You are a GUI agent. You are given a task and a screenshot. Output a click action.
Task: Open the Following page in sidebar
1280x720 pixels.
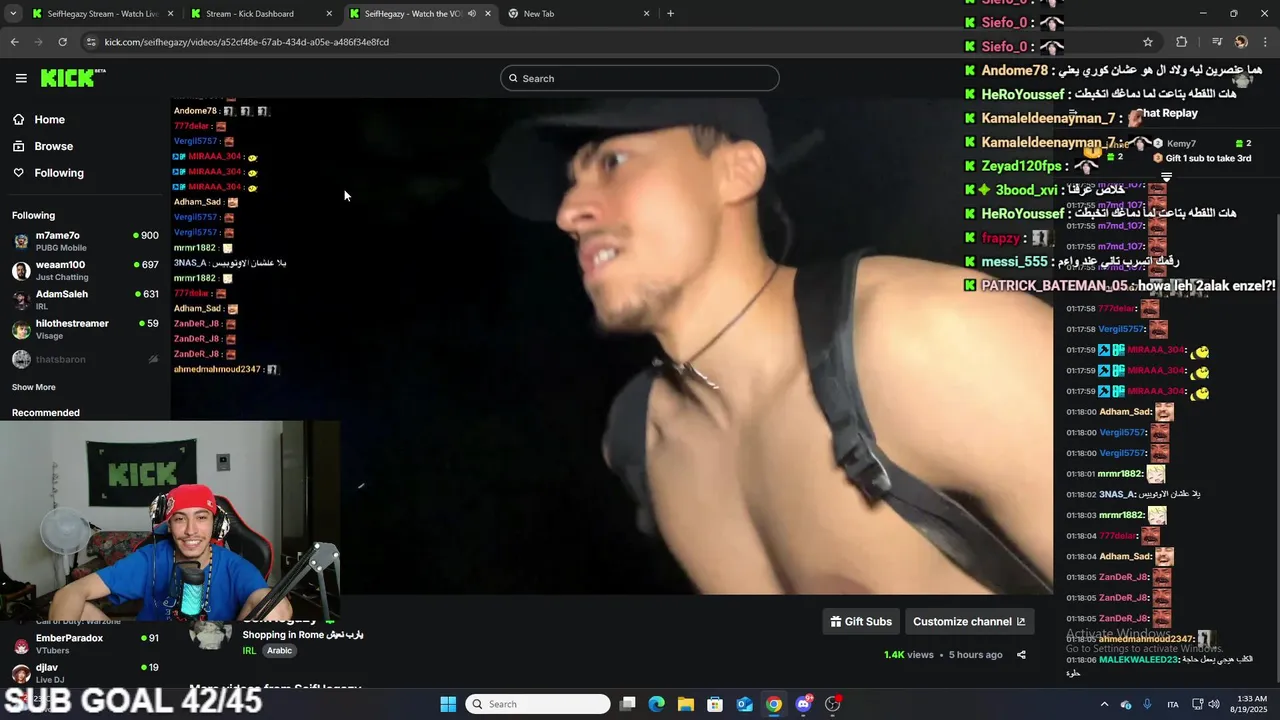pyautogui.click(x=59, y=173)
